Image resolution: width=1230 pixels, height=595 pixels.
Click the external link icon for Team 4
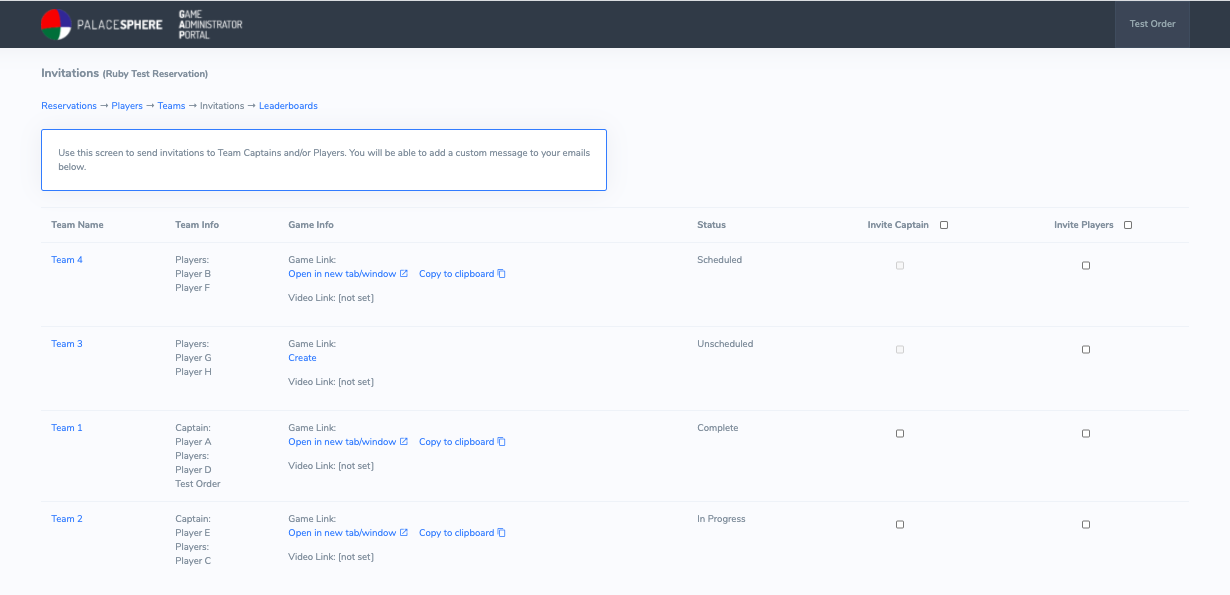tap(404, 274)
